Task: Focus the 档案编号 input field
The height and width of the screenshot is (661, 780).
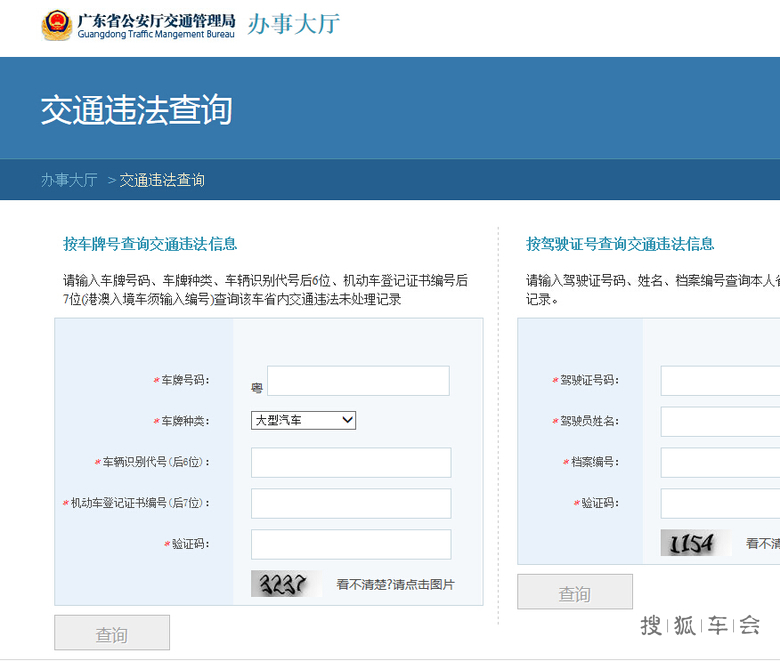Action: tap(720, 463)
